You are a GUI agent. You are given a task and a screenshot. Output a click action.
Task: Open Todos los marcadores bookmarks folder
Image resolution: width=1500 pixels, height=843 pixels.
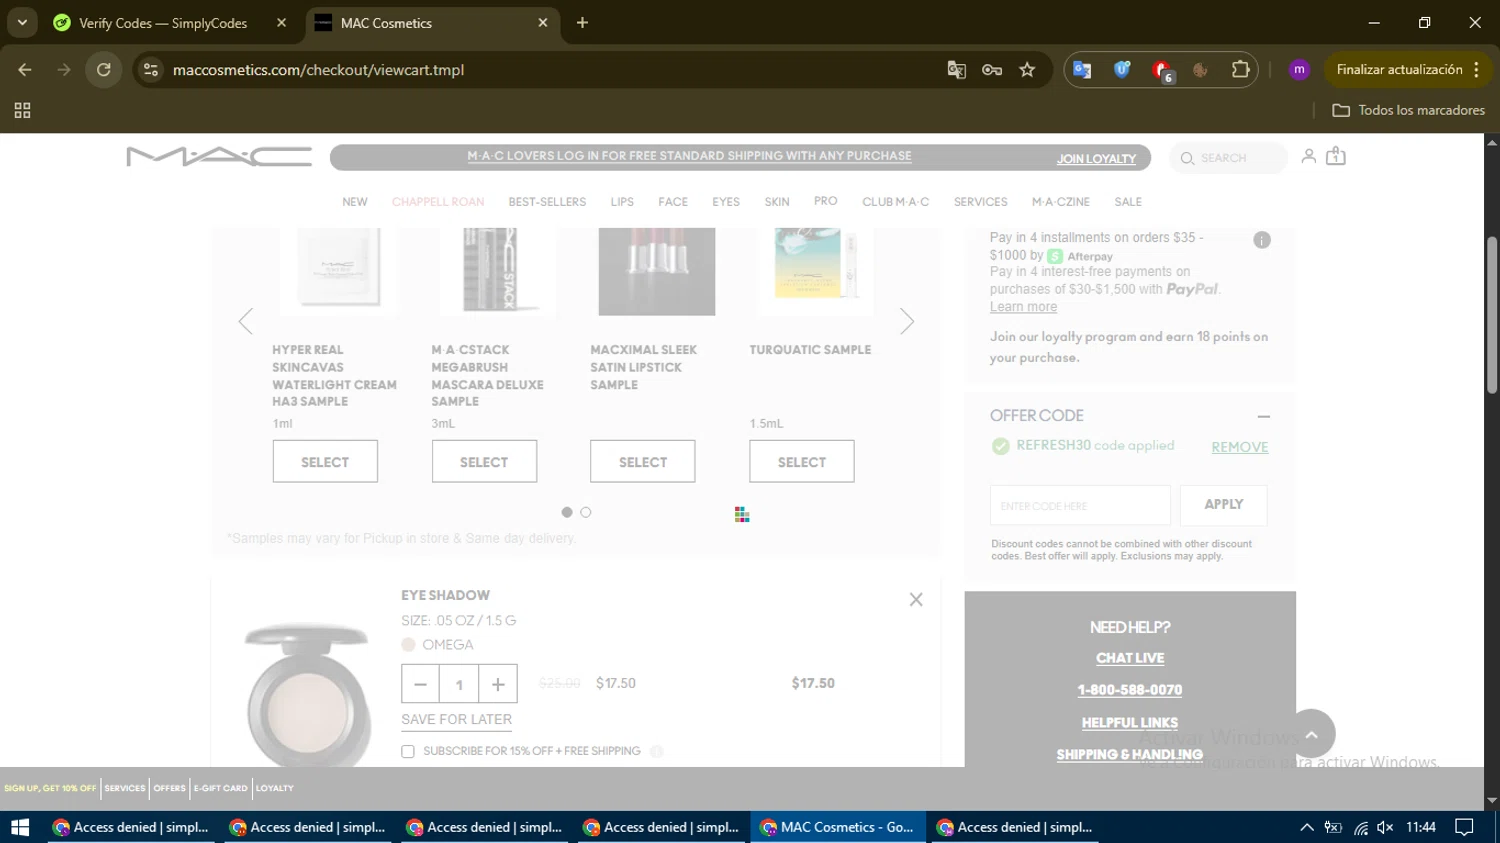1408,110
